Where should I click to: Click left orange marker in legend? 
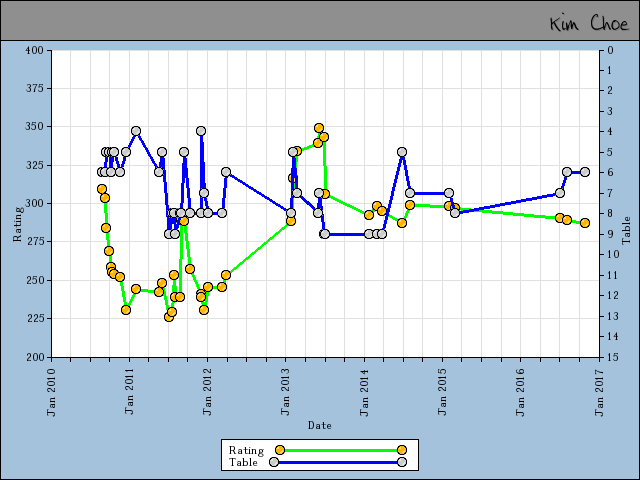pos(280,450)
